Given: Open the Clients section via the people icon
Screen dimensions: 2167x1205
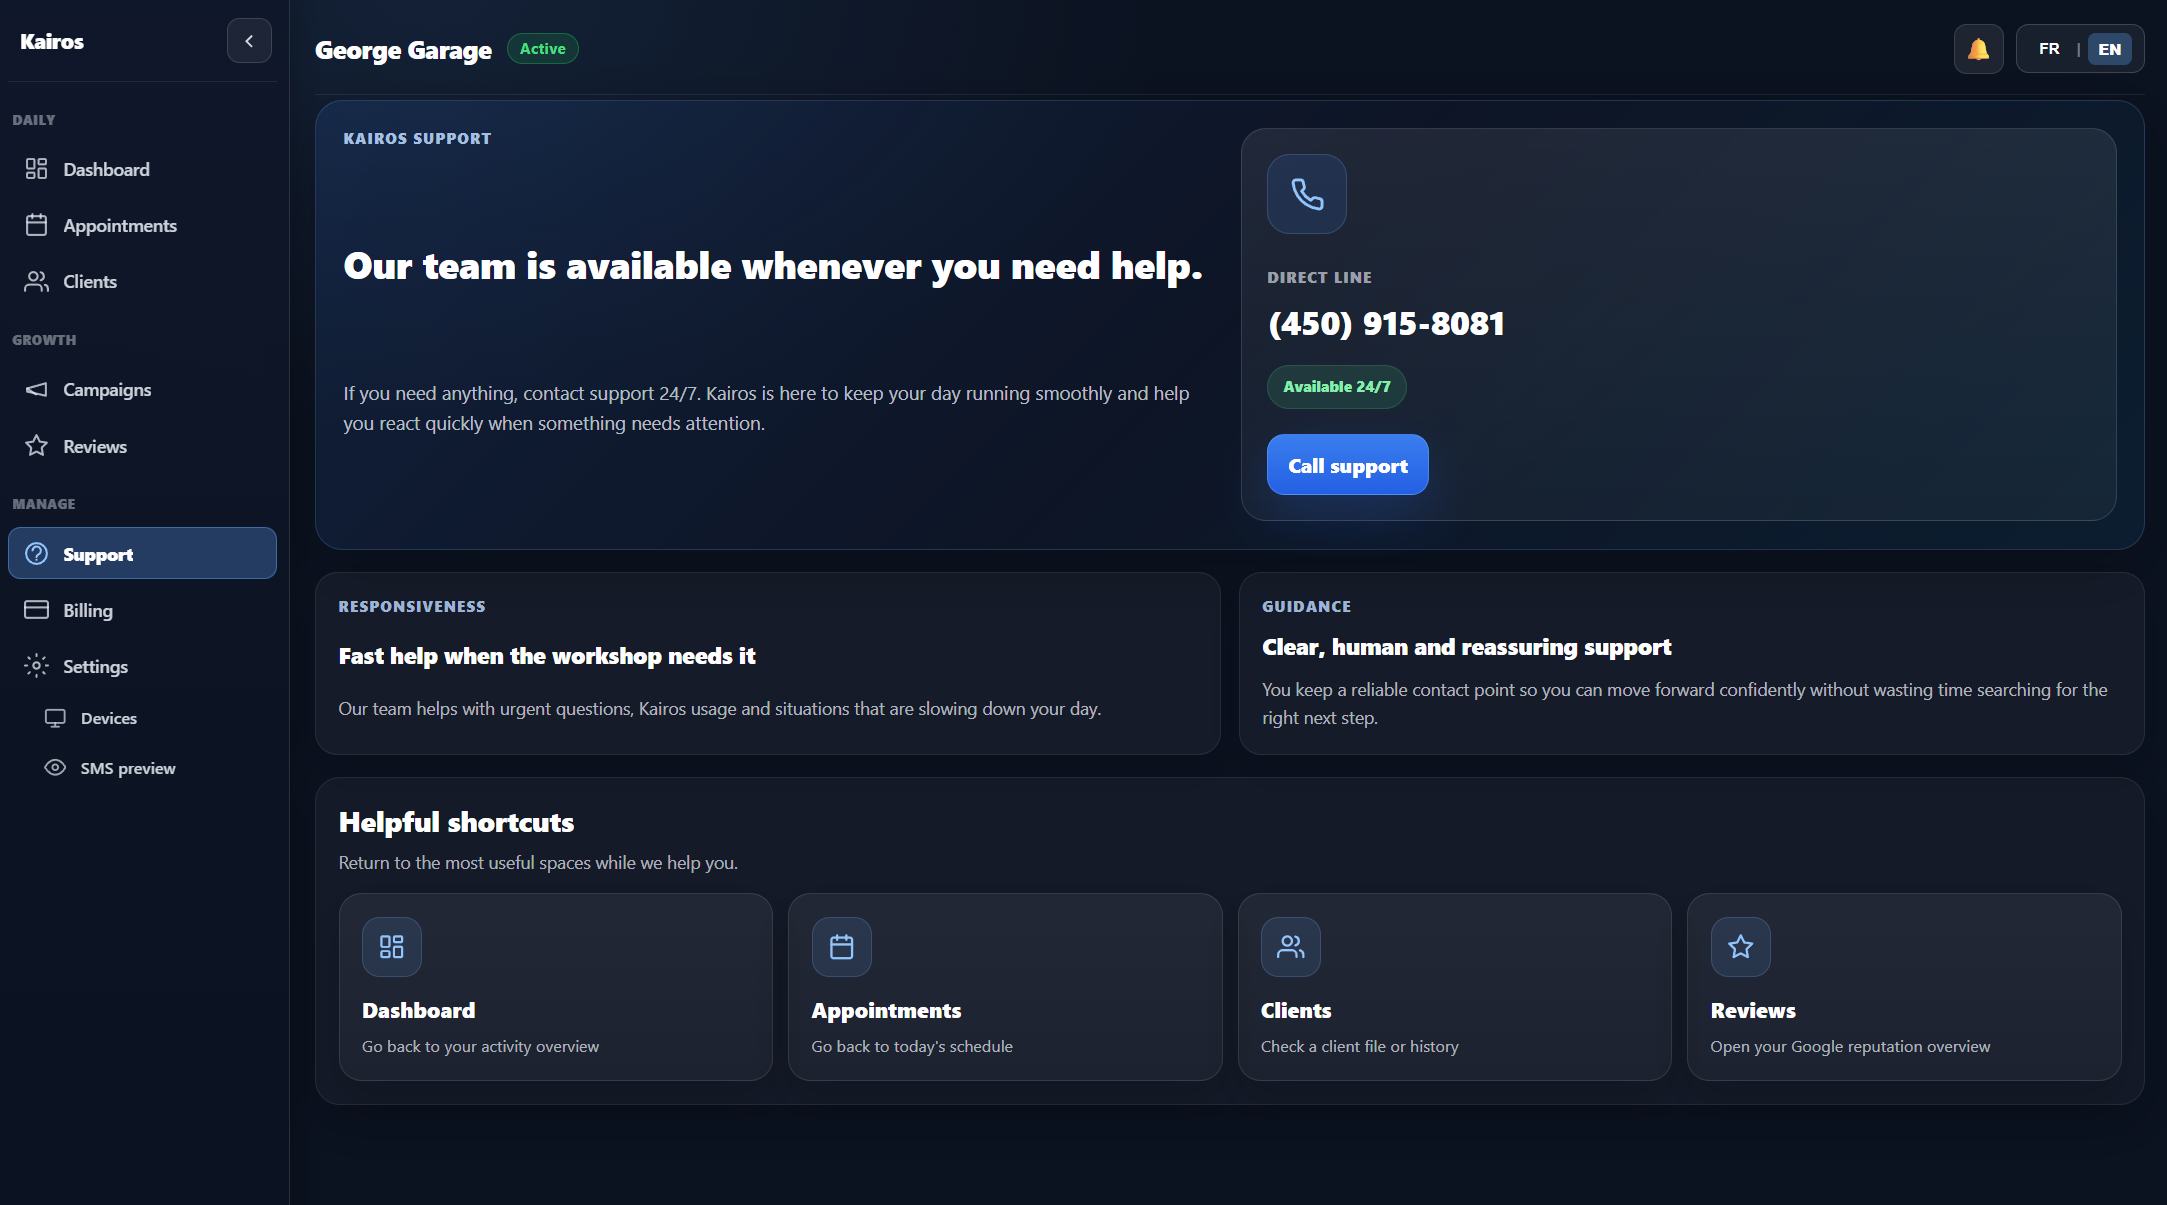Looking at the screenshot, I should click(37, 281).
